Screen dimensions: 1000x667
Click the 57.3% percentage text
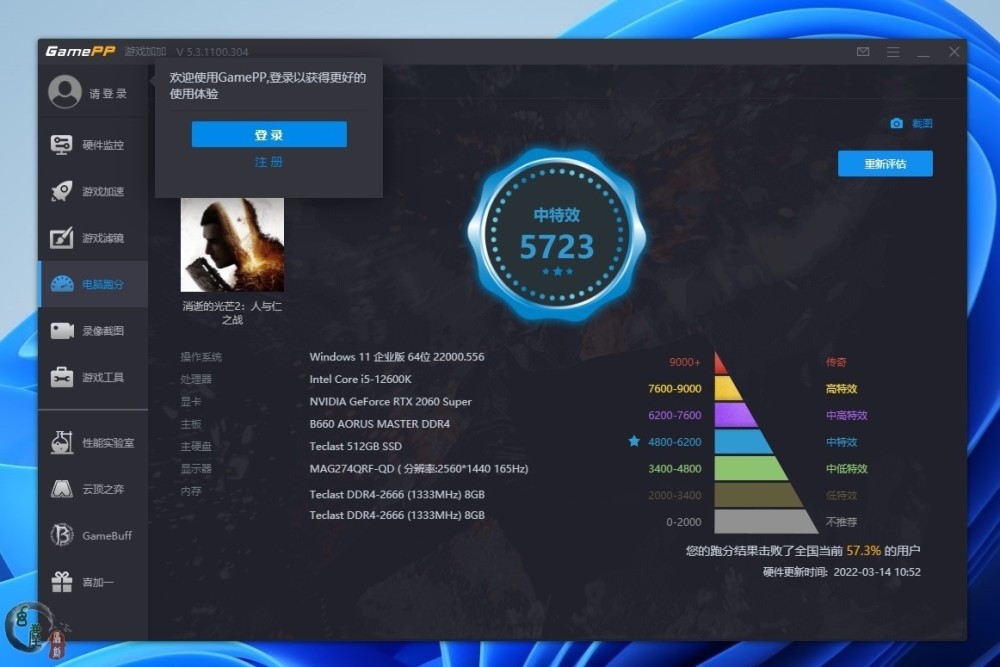pyautogui.click(x=864, y=550)
